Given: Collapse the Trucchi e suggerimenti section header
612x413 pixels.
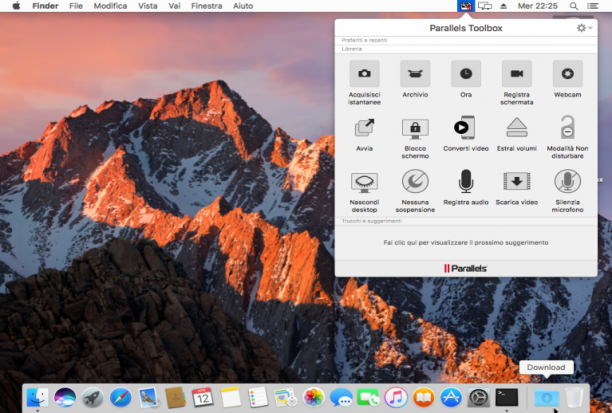Looking at the screenshot, I should click(x=466, y=221).
